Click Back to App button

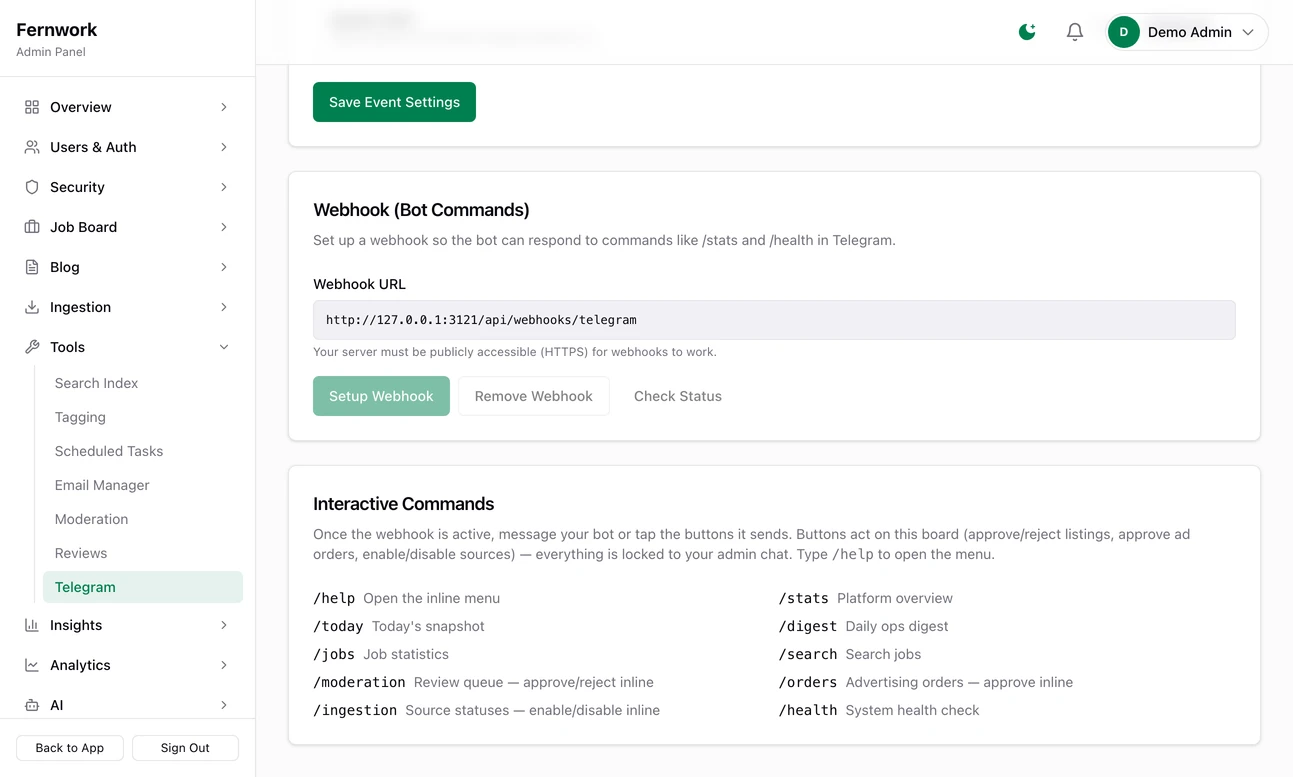coord(70,748)
